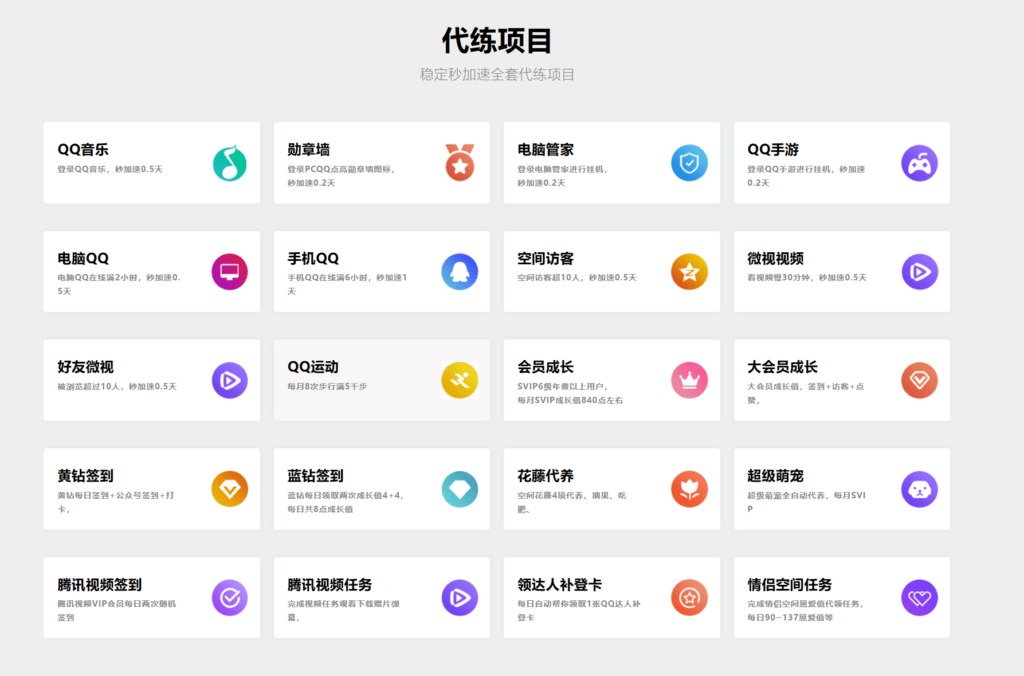The image size is (1024, 676).
Task: Click the QQ手游 gamepad icon
Action: 920,163
